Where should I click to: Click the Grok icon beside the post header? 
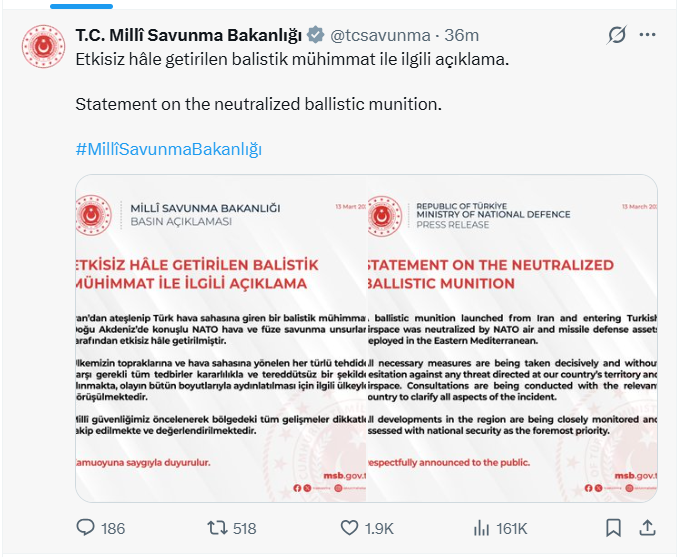click(x=617, y=36)
